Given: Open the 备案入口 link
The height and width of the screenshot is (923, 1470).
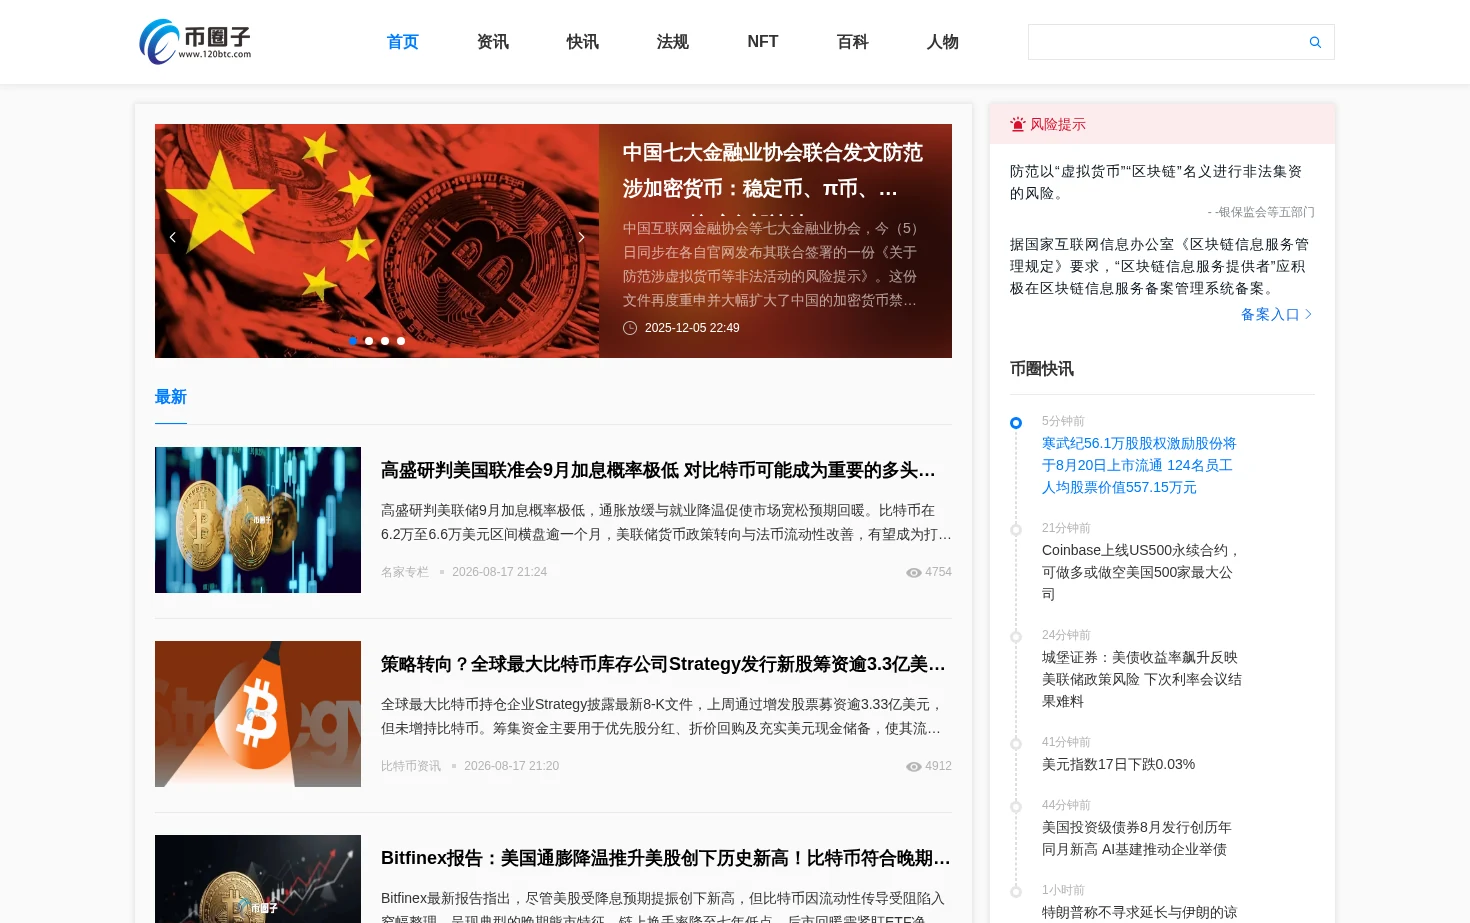Looking at the screenshot, I should (1276, 314).
